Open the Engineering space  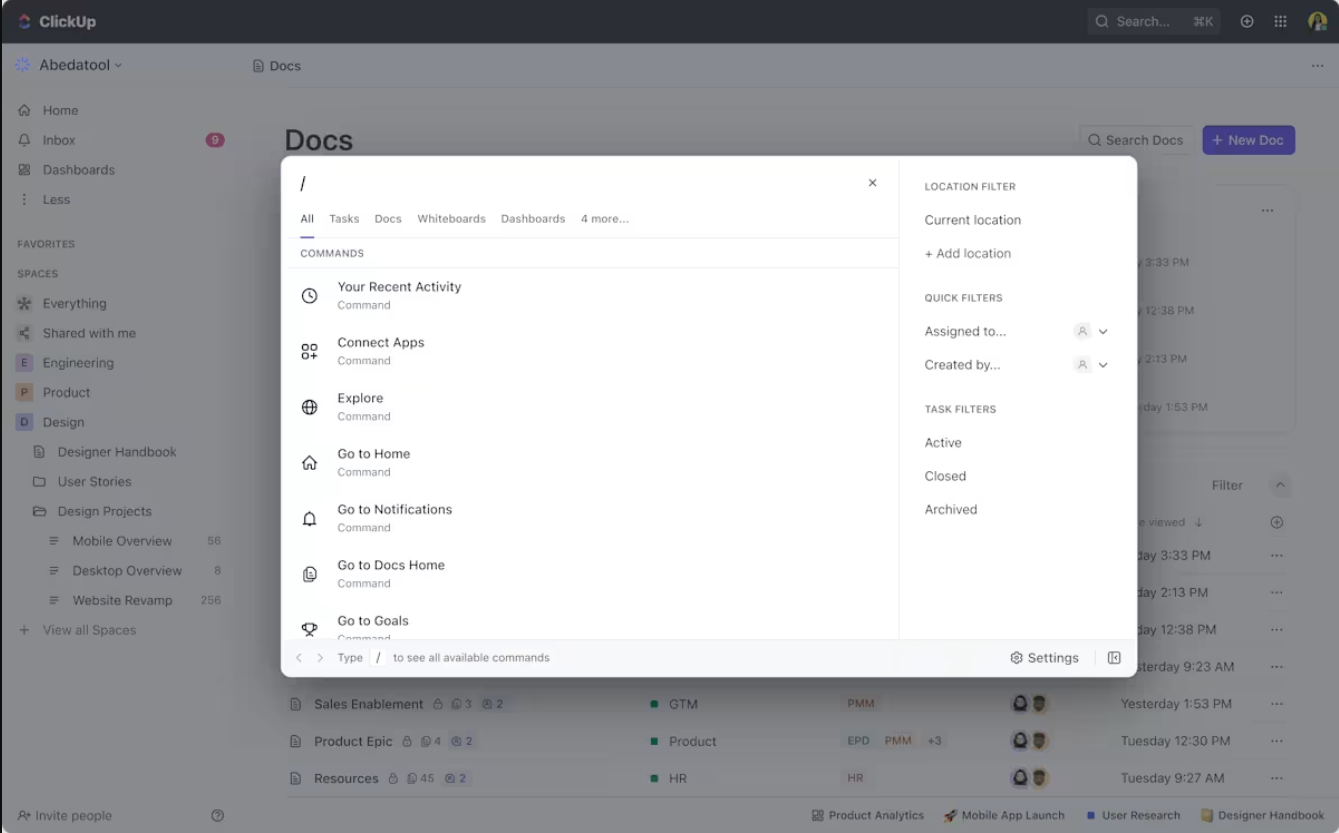point(78,363)
